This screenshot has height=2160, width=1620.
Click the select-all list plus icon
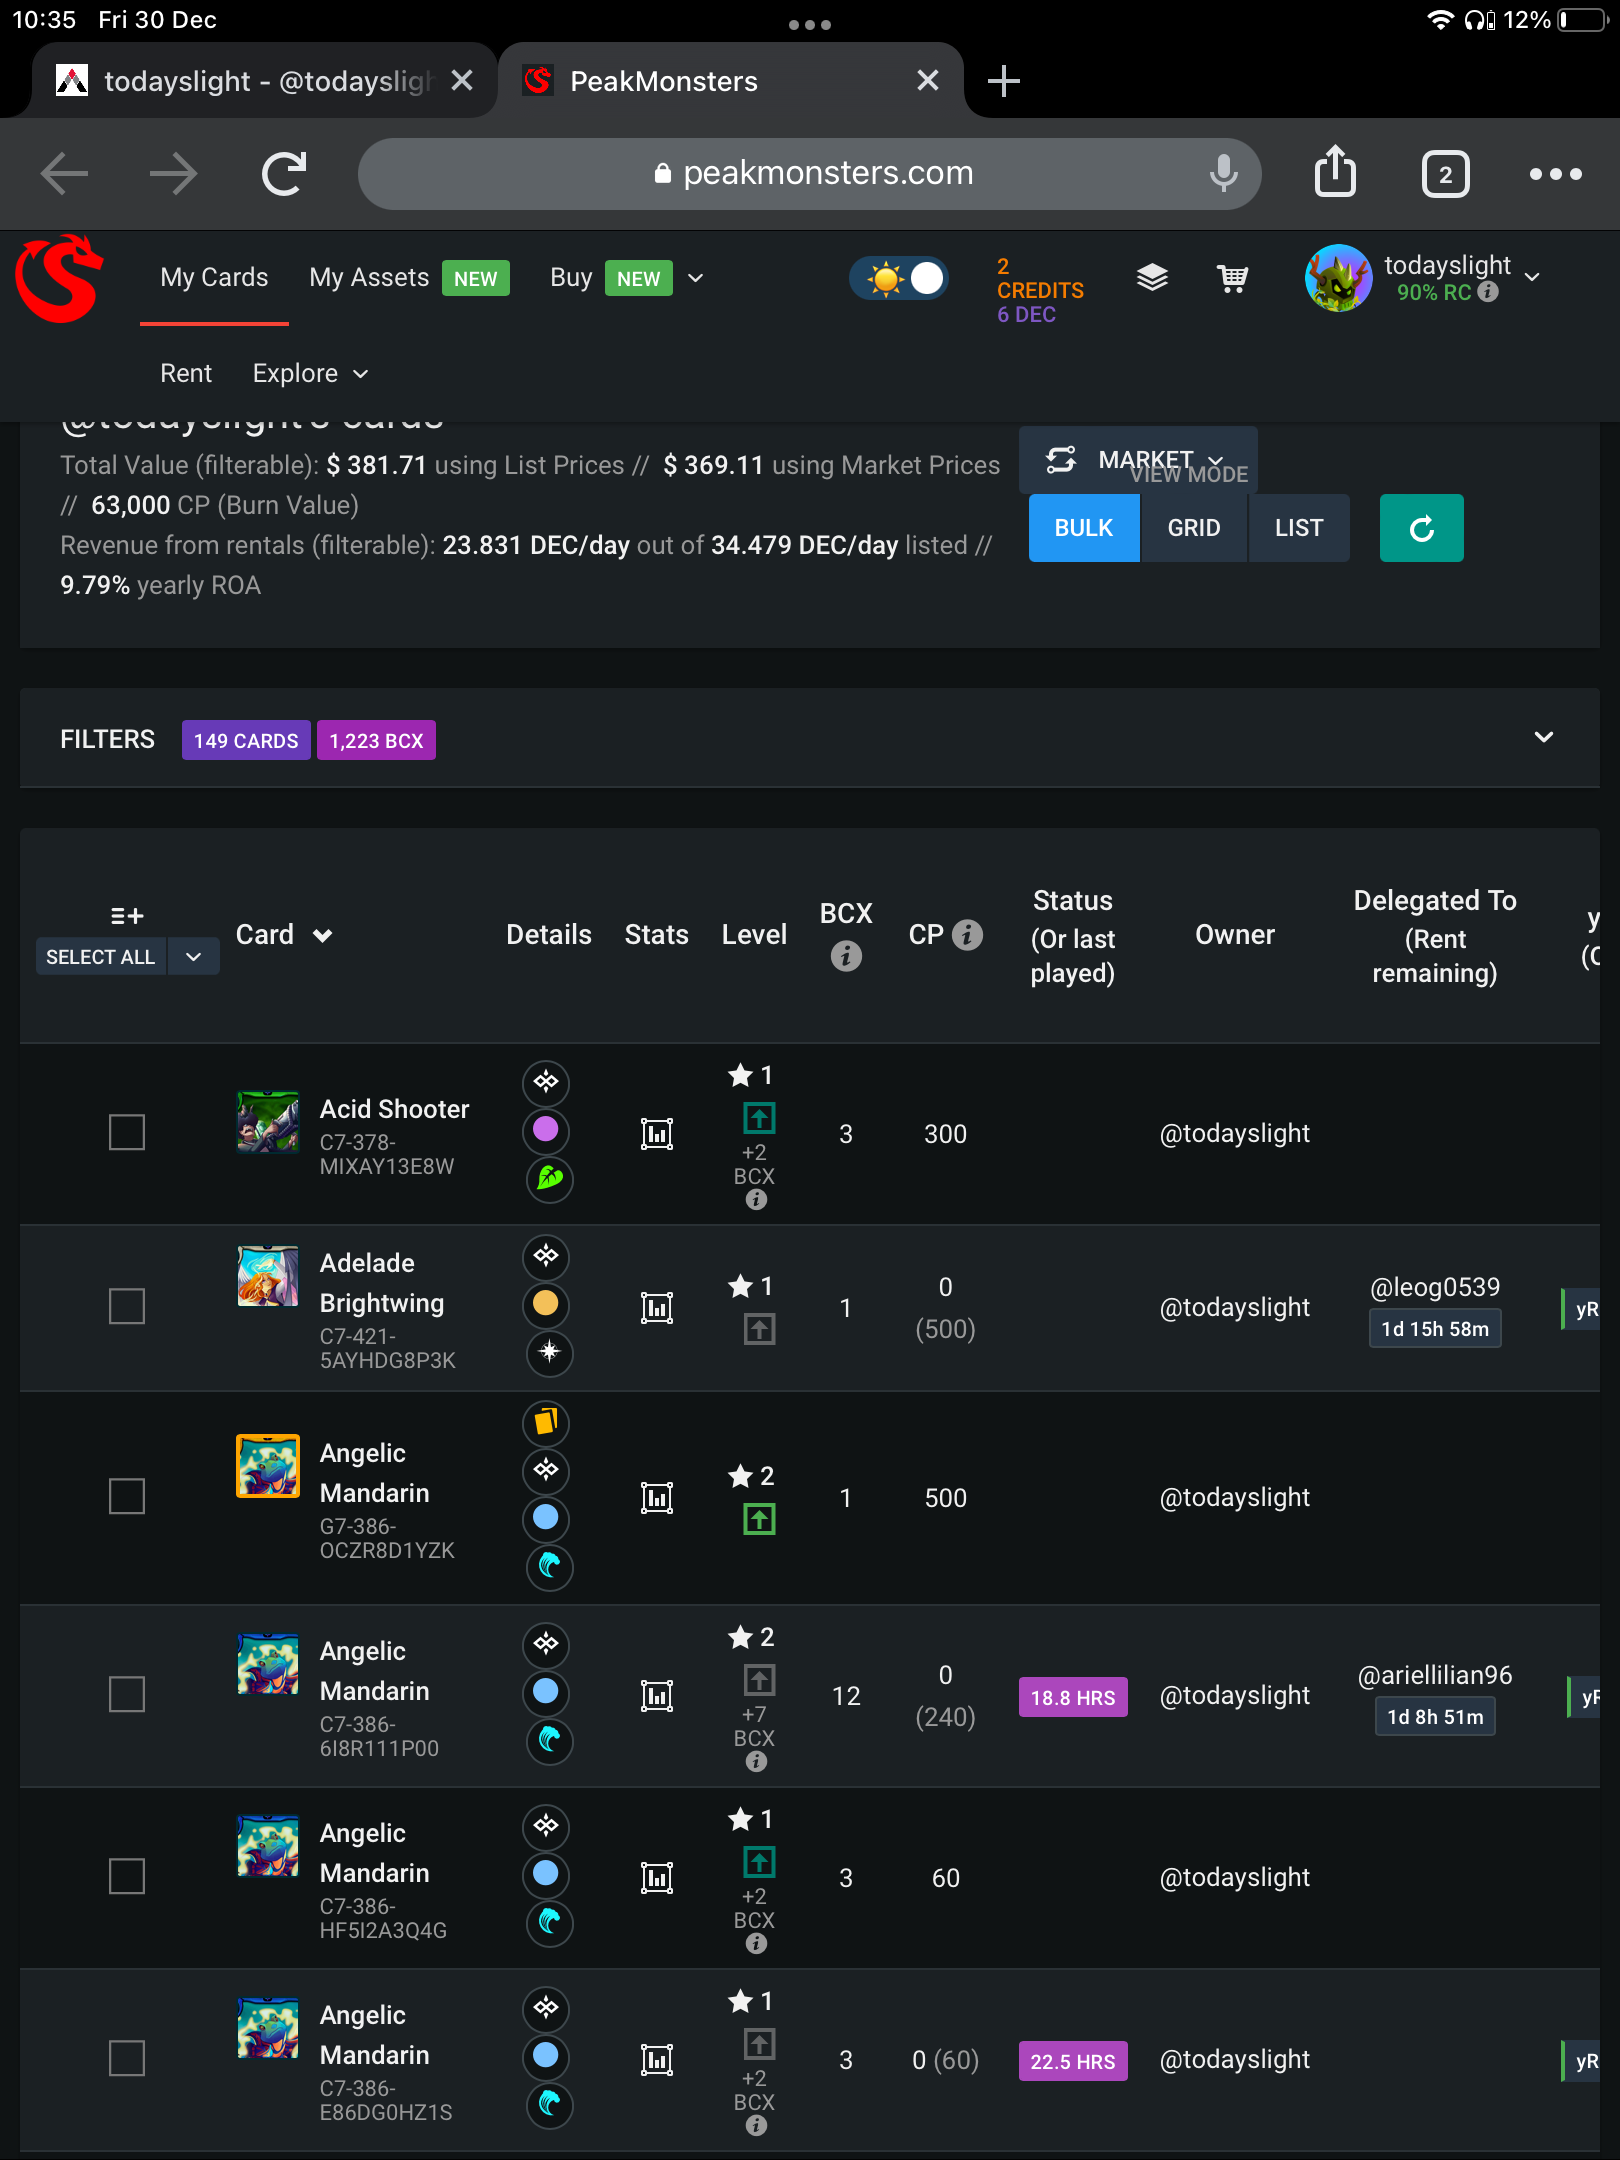tap(127, 915)
